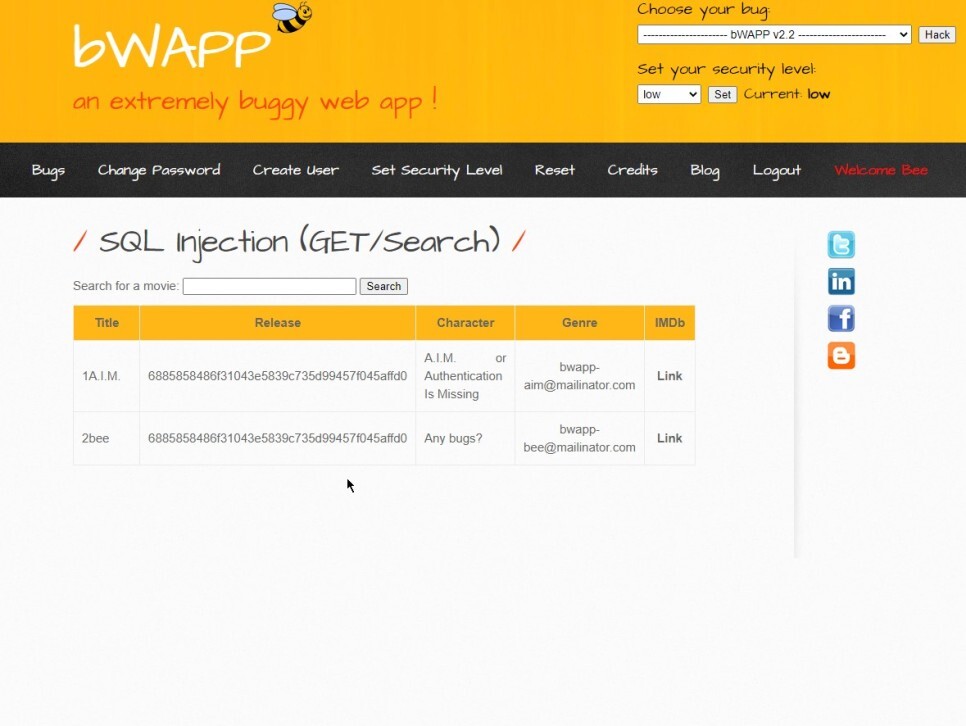Click the Welcome Bee label
The height and width of the screenshot is (726, 966).
click(x=881, y=170)
